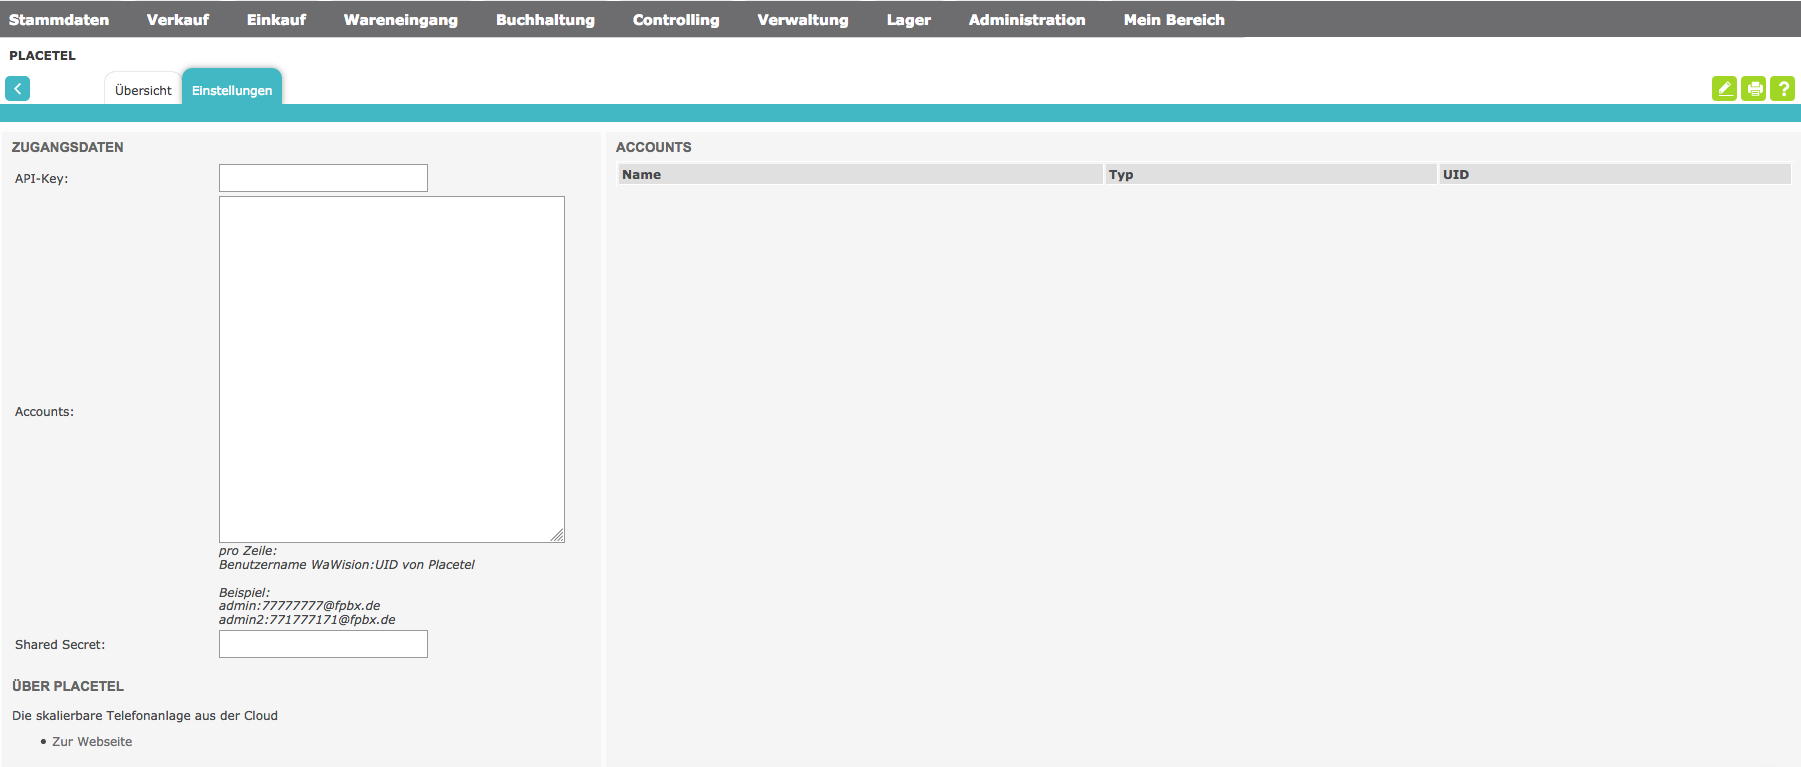Click the green edit pencil icon

point(1724,89)
